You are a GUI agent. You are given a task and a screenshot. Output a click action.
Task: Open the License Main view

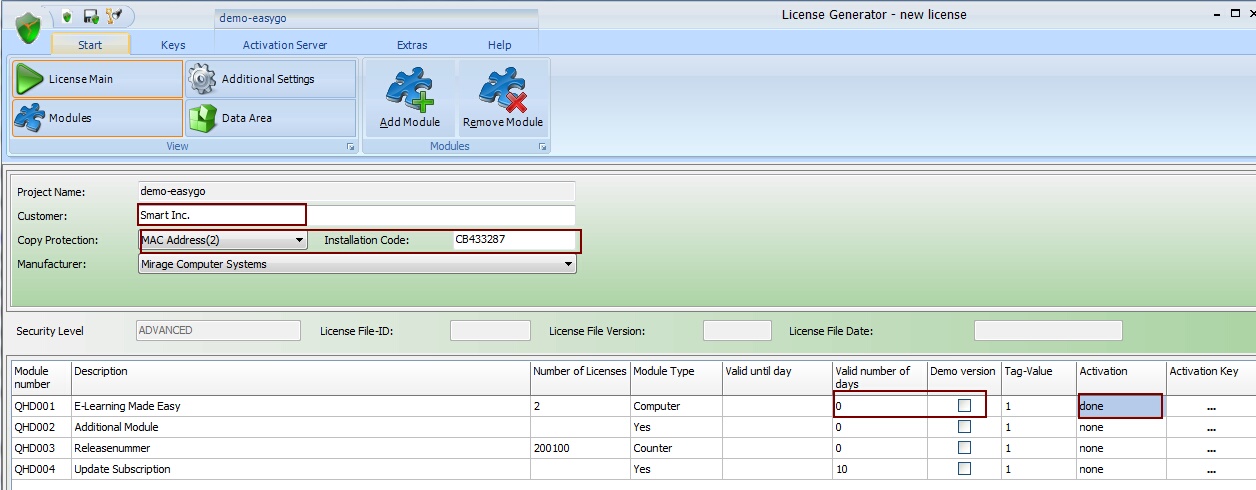pos(97,79)
